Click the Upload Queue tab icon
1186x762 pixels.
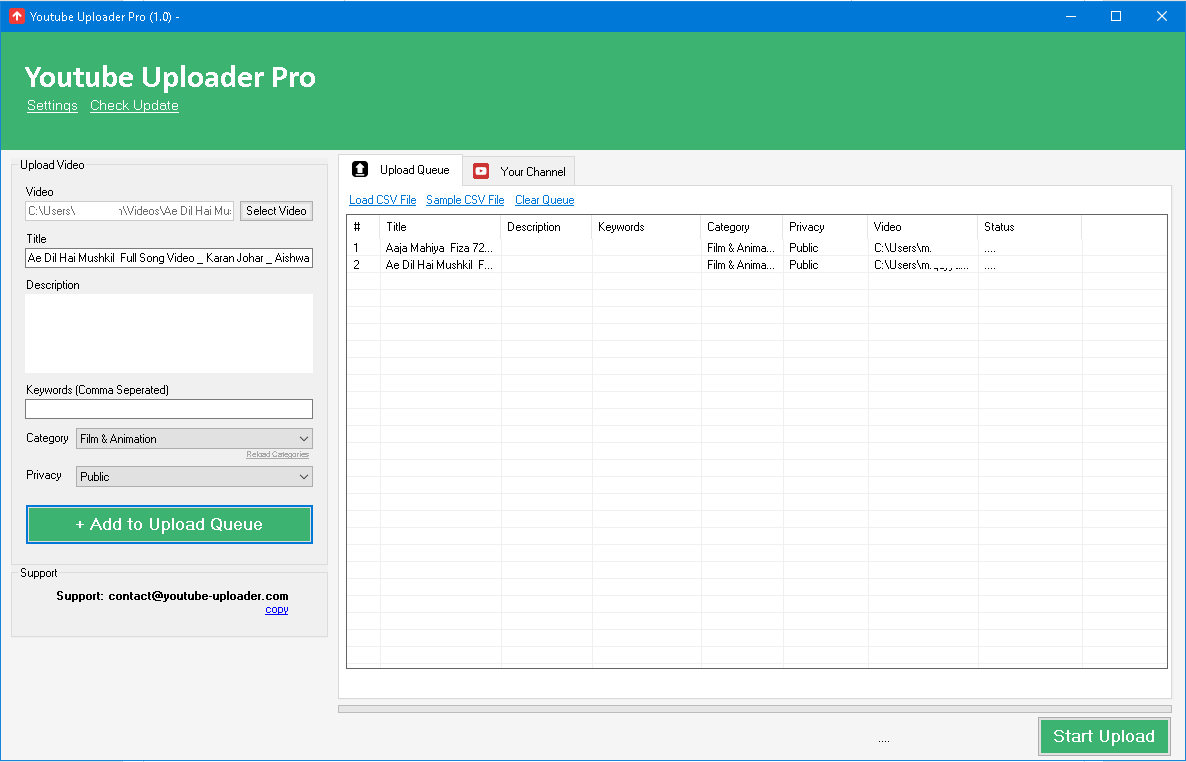point(360,170)
